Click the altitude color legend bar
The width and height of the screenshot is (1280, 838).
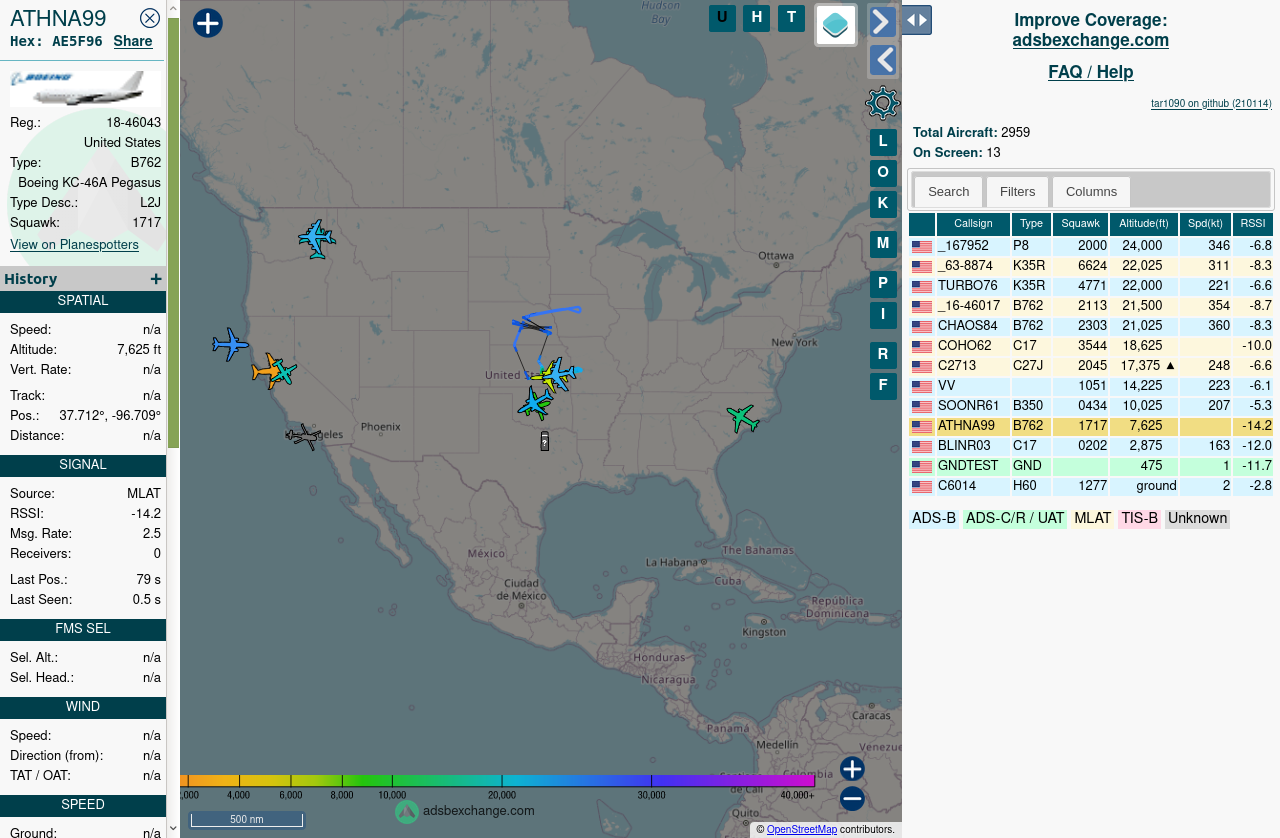(498, 781)
